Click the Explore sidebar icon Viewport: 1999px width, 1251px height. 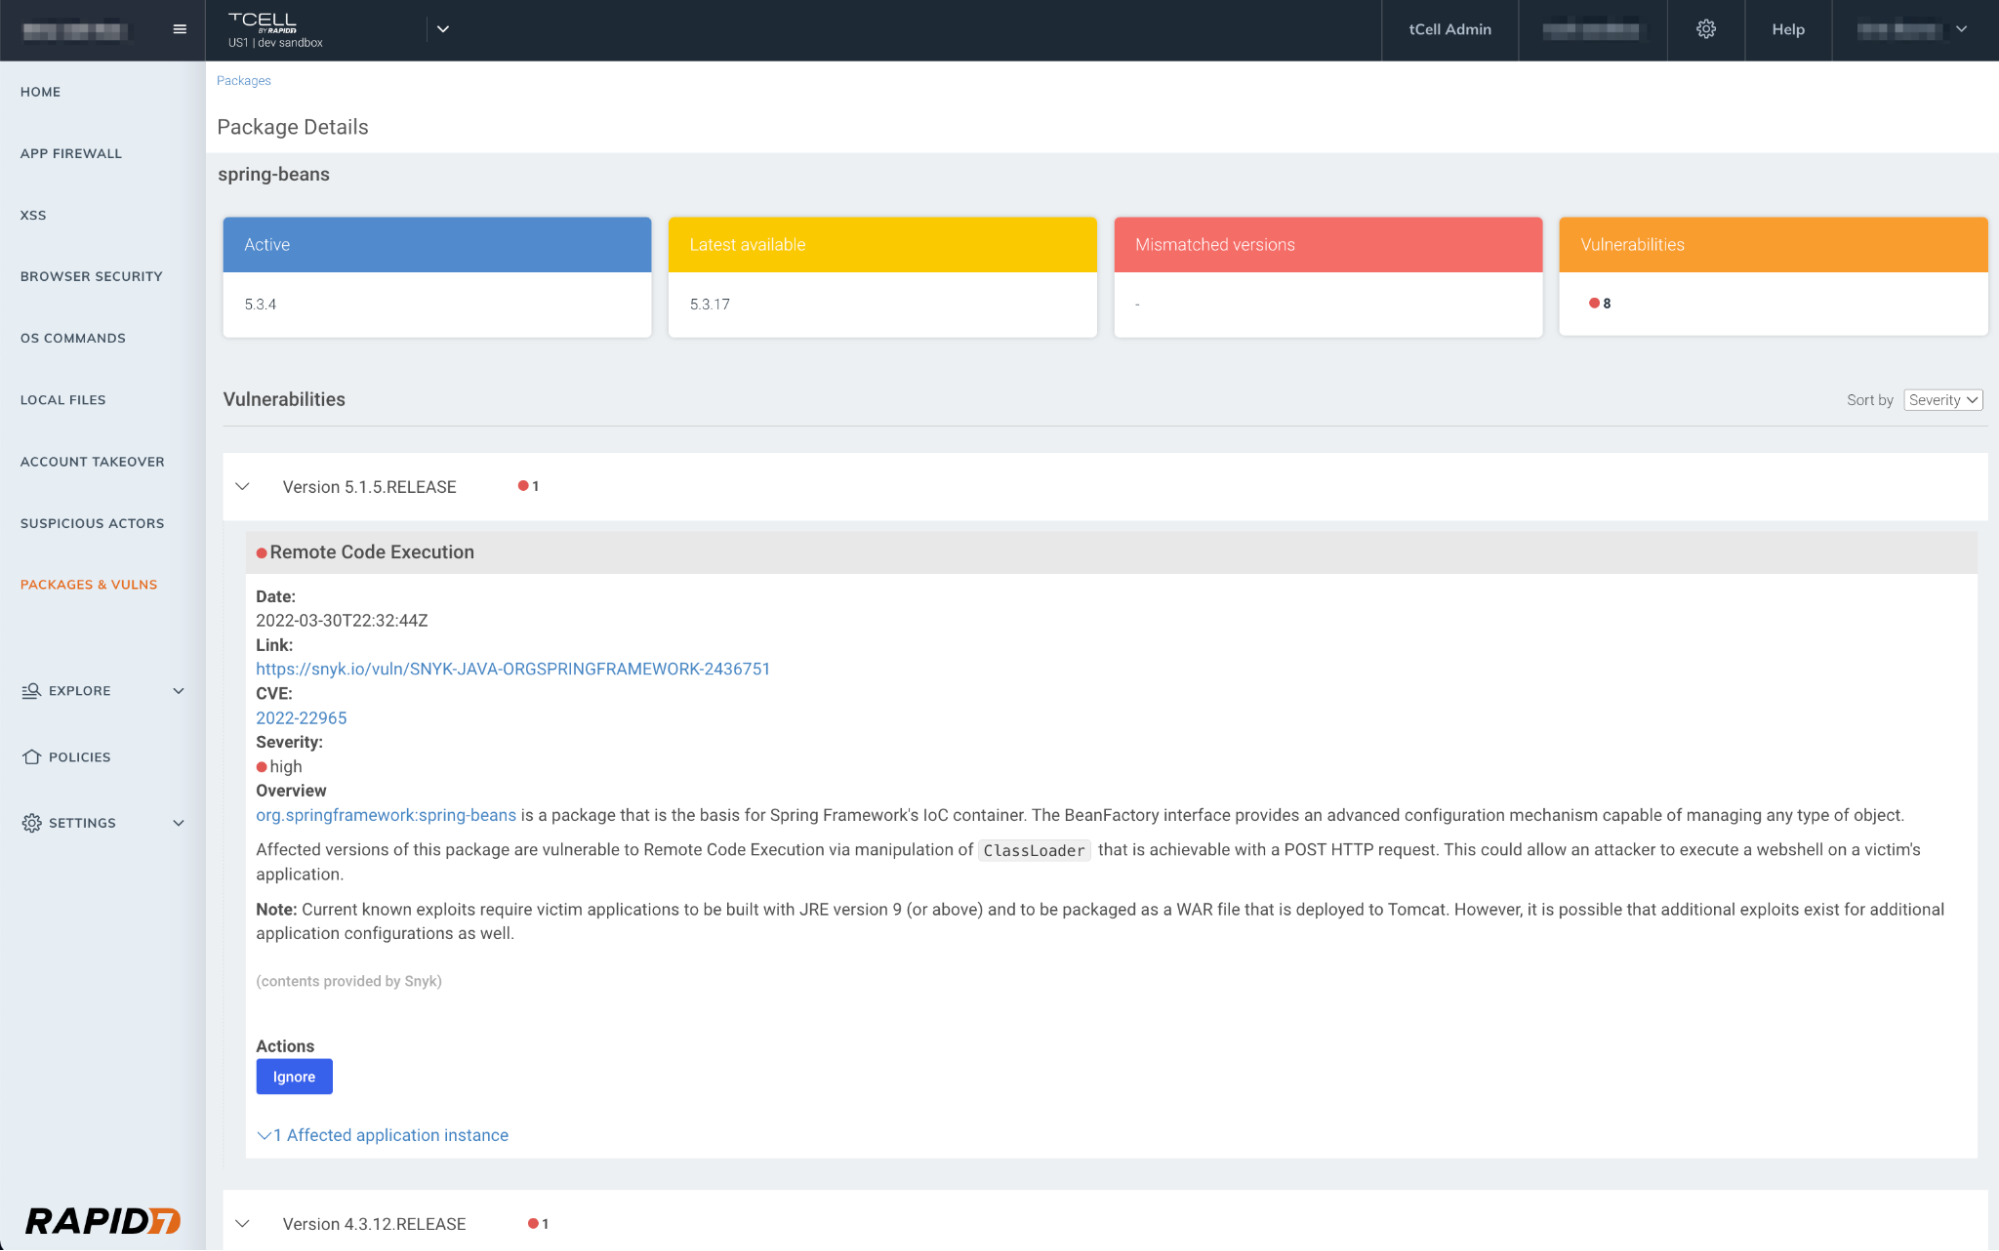[32, 691]
